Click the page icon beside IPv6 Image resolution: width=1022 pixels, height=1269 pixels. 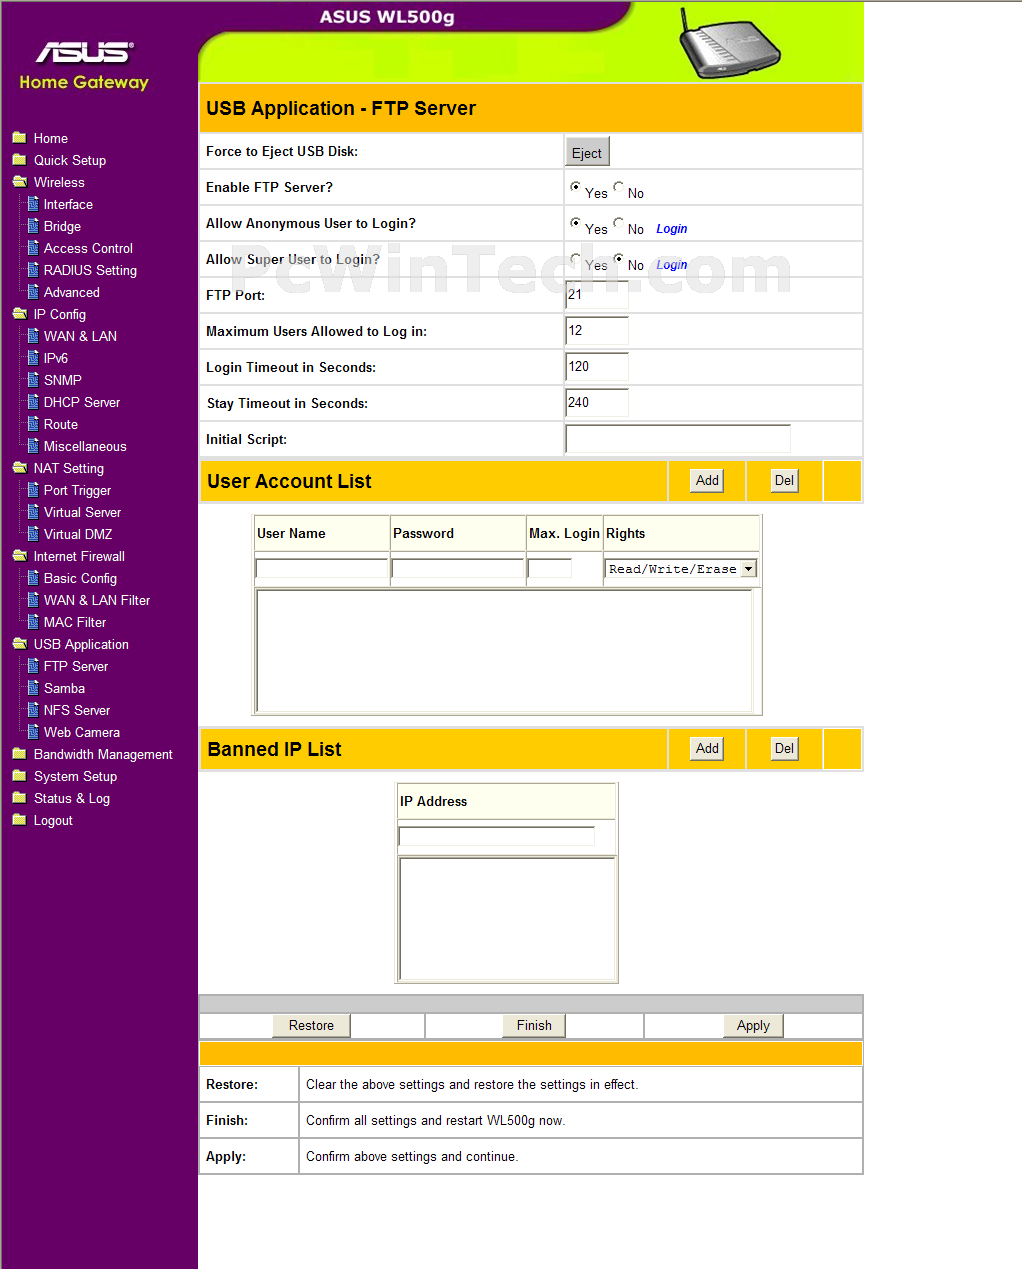[33, 358]
